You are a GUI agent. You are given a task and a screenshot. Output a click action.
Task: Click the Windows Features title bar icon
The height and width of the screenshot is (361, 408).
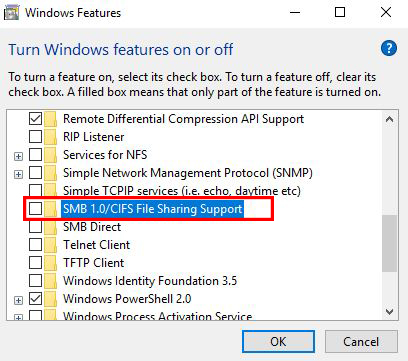point(12,13)
